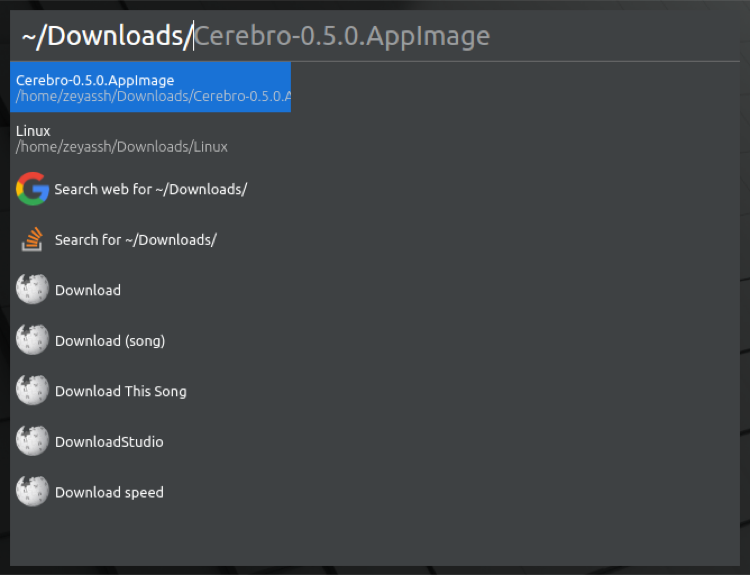Click Wikipedia icon beside DownloadStudio
The height and width of the screenshot is (575, 750).
point(32,441)
